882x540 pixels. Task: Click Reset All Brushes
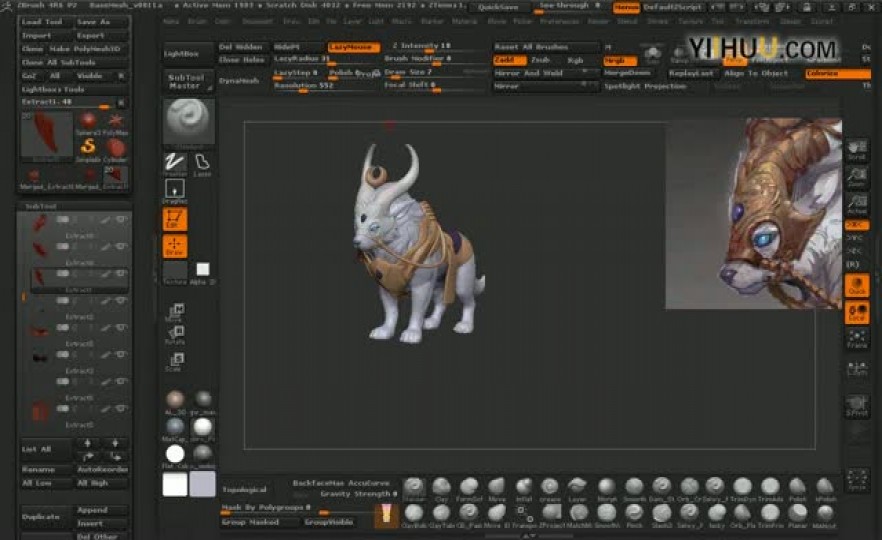pos(546,47)
